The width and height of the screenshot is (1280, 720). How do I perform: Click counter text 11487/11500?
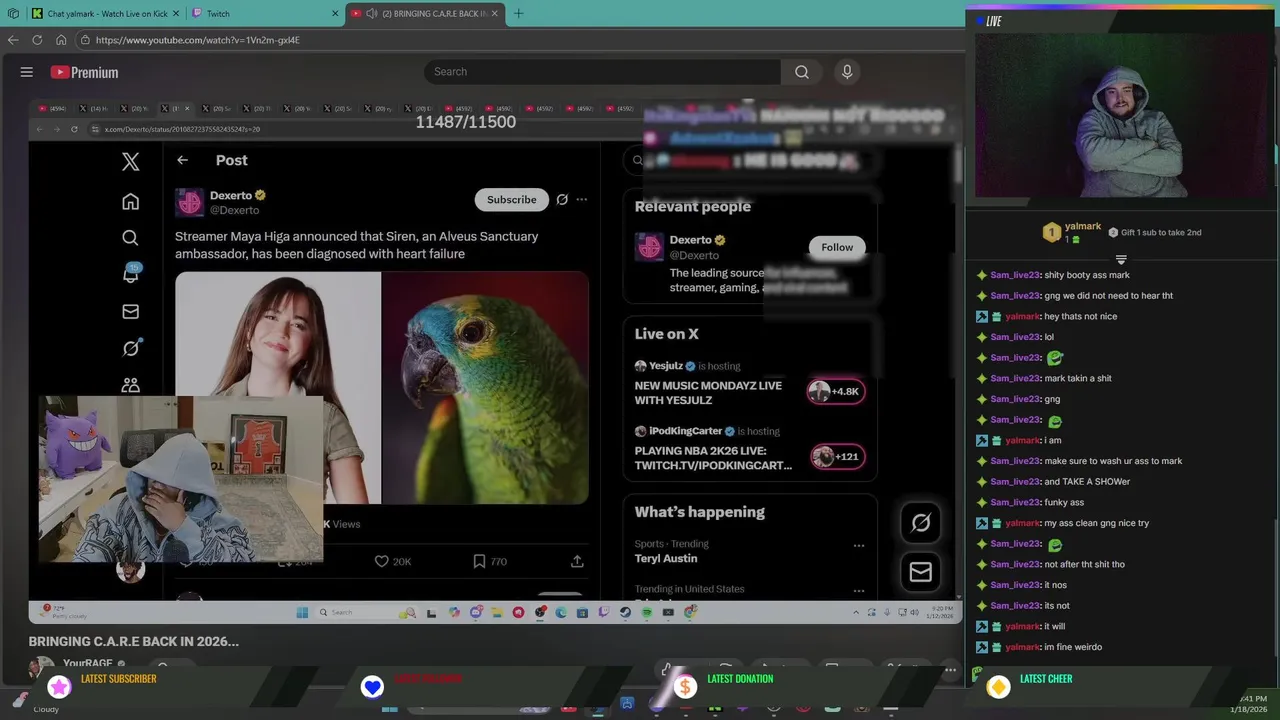466,122
